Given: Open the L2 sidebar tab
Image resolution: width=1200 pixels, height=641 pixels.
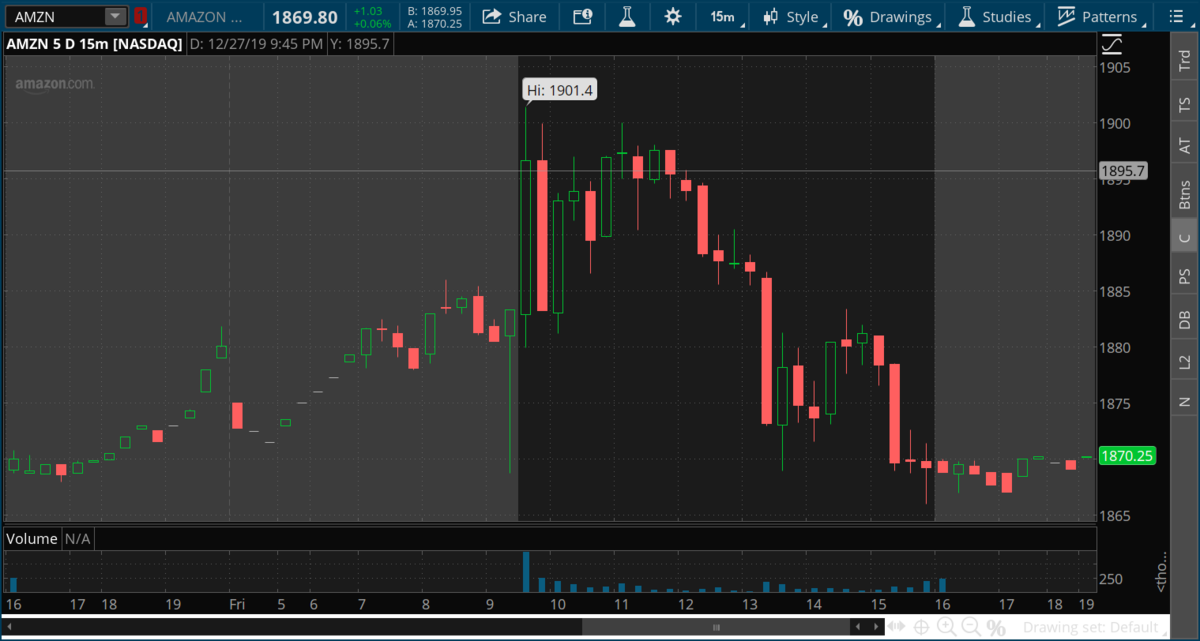Looking at the screenshot, I should (1185, 362).
